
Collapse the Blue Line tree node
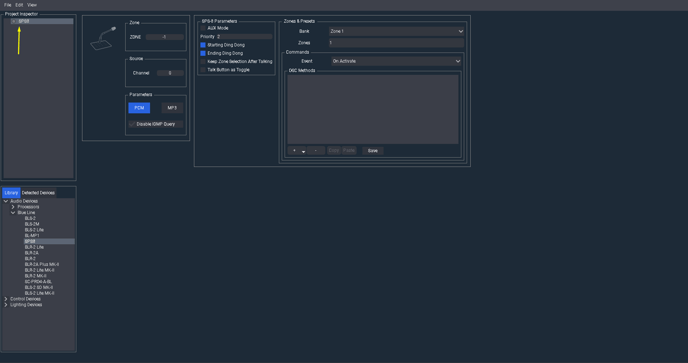pyautogui.click(x=13, y=212)
